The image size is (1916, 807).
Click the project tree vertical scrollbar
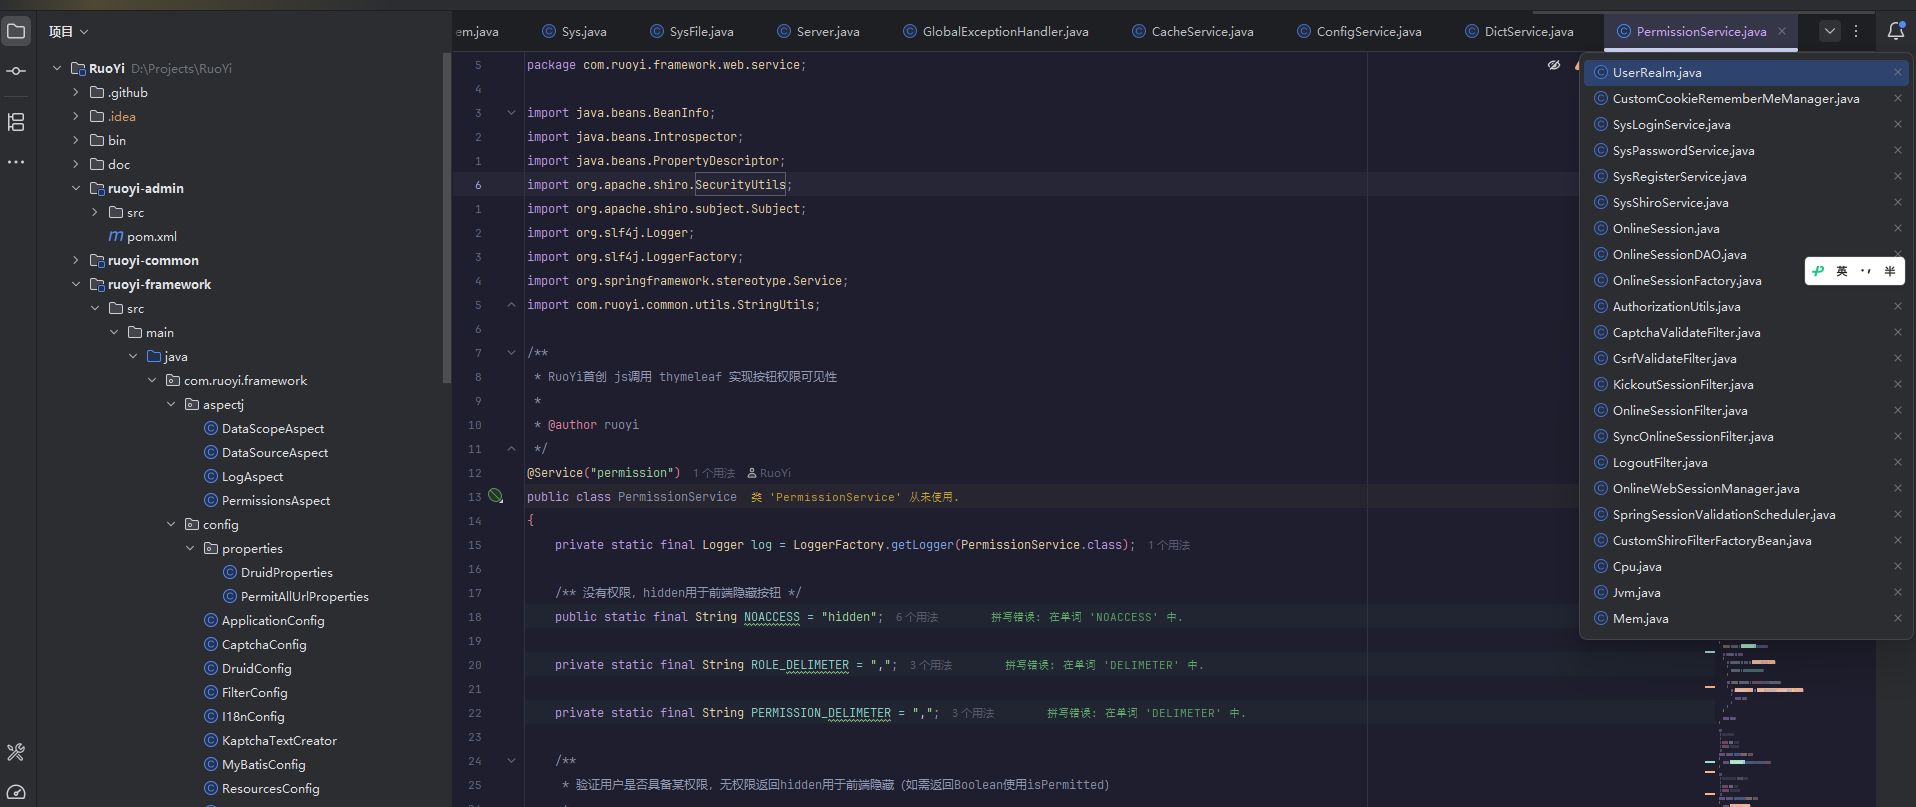pos(446,218)
